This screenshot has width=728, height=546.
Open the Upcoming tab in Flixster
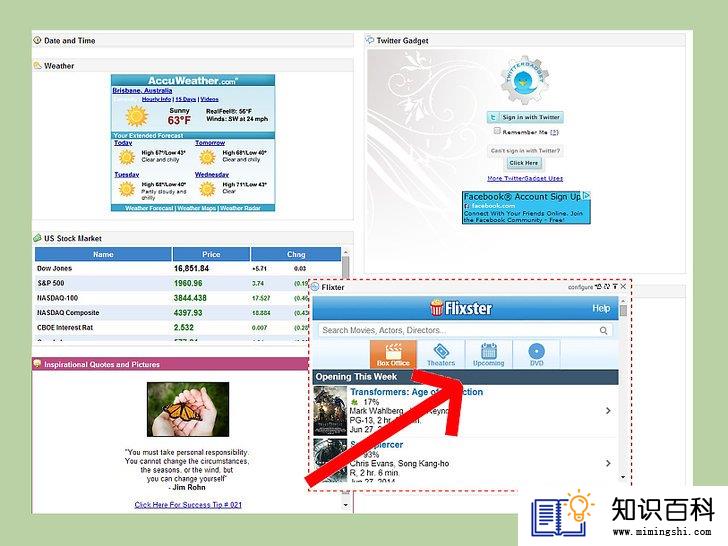[488, 354]
